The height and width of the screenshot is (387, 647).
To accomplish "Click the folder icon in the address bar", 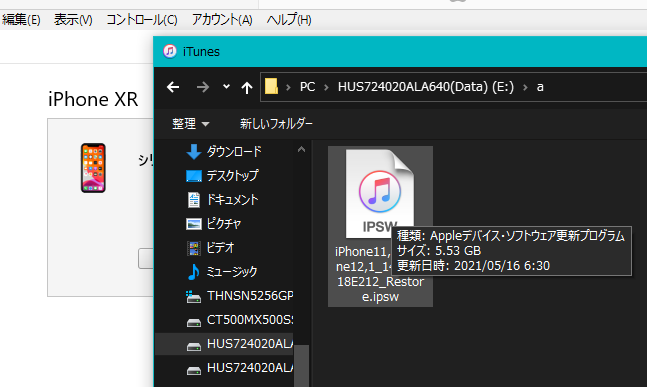I will 271,86.
